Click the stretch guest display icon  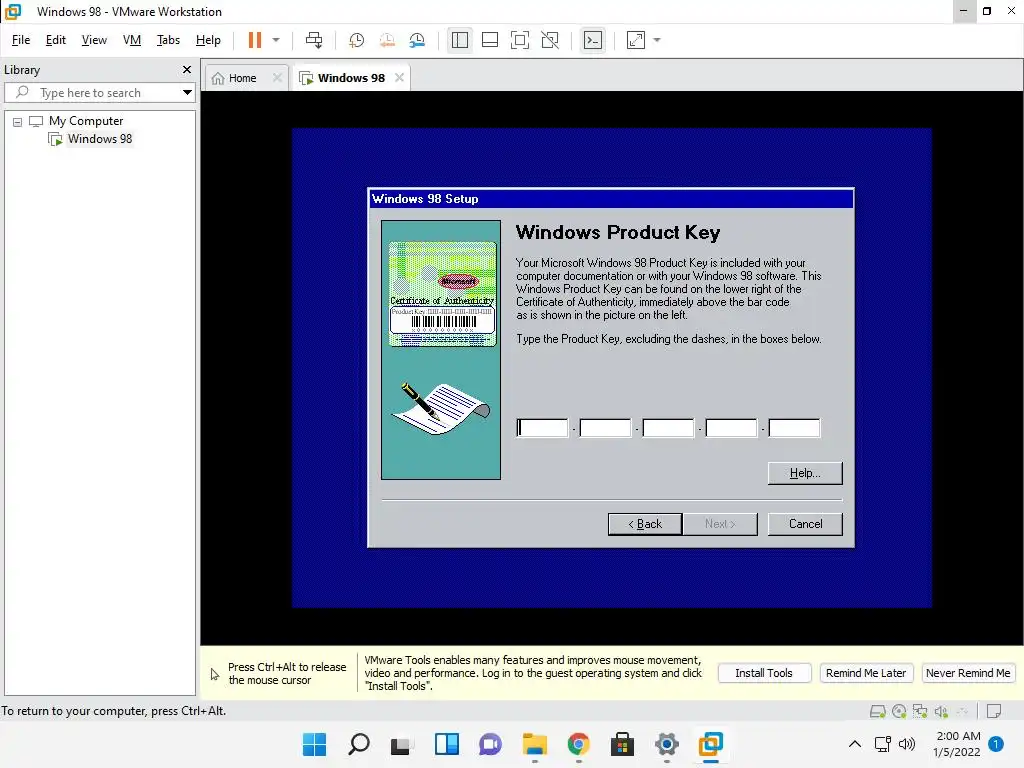636,40
